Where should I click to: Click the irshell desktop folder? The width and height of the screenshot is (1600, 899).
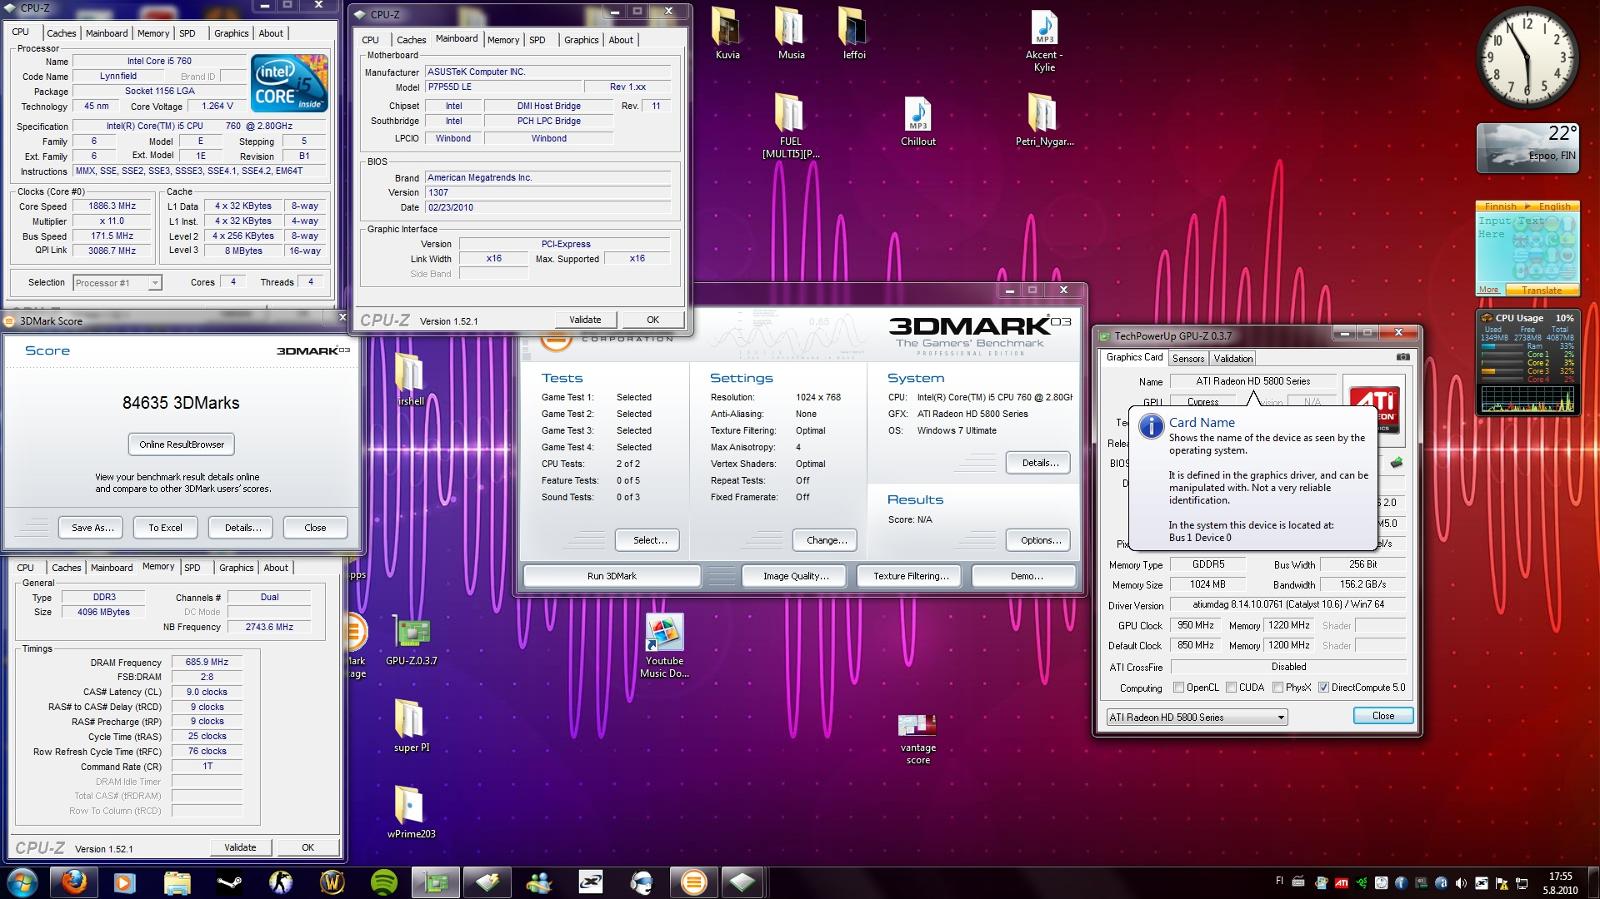410,379
